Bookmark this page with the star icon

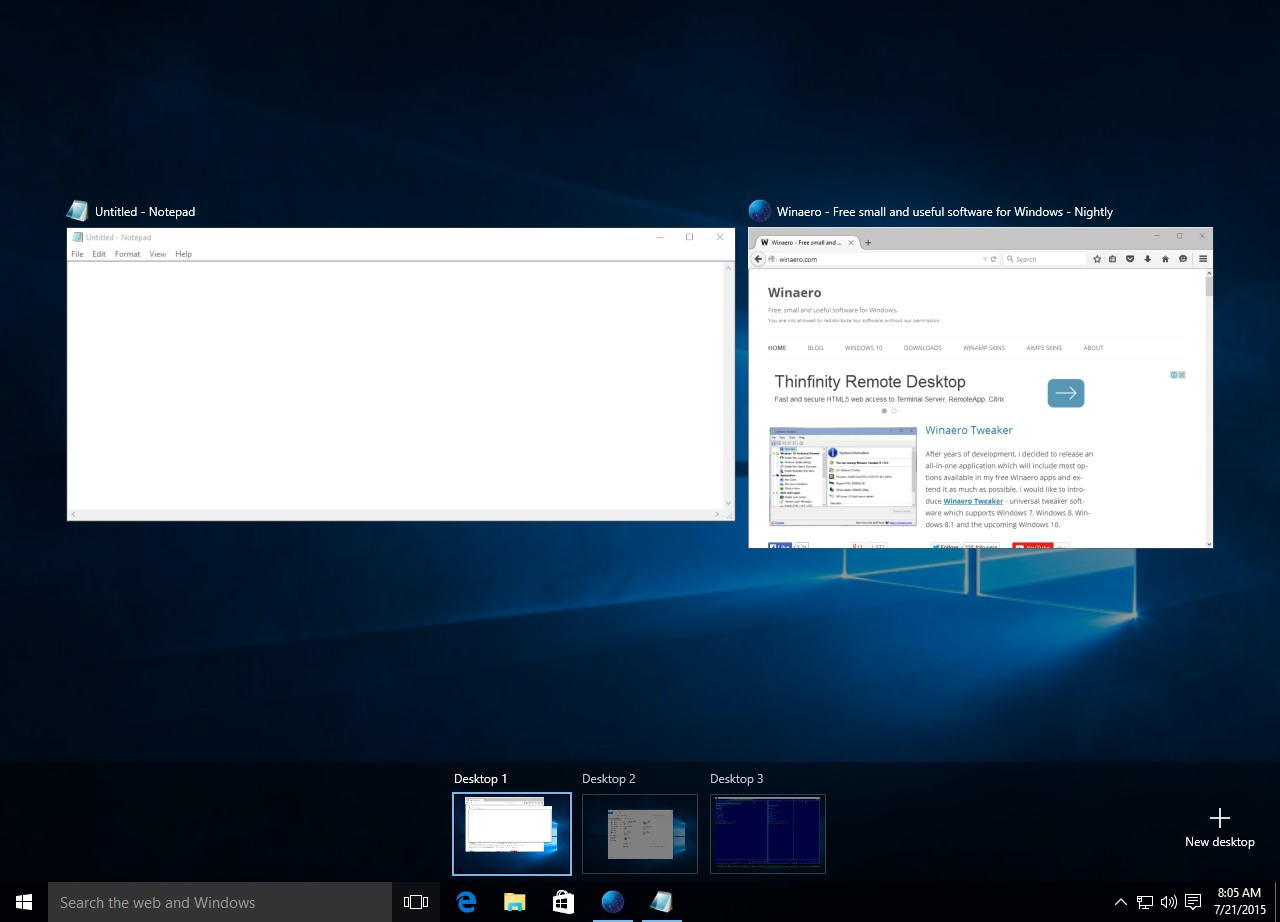(1097, 258)
